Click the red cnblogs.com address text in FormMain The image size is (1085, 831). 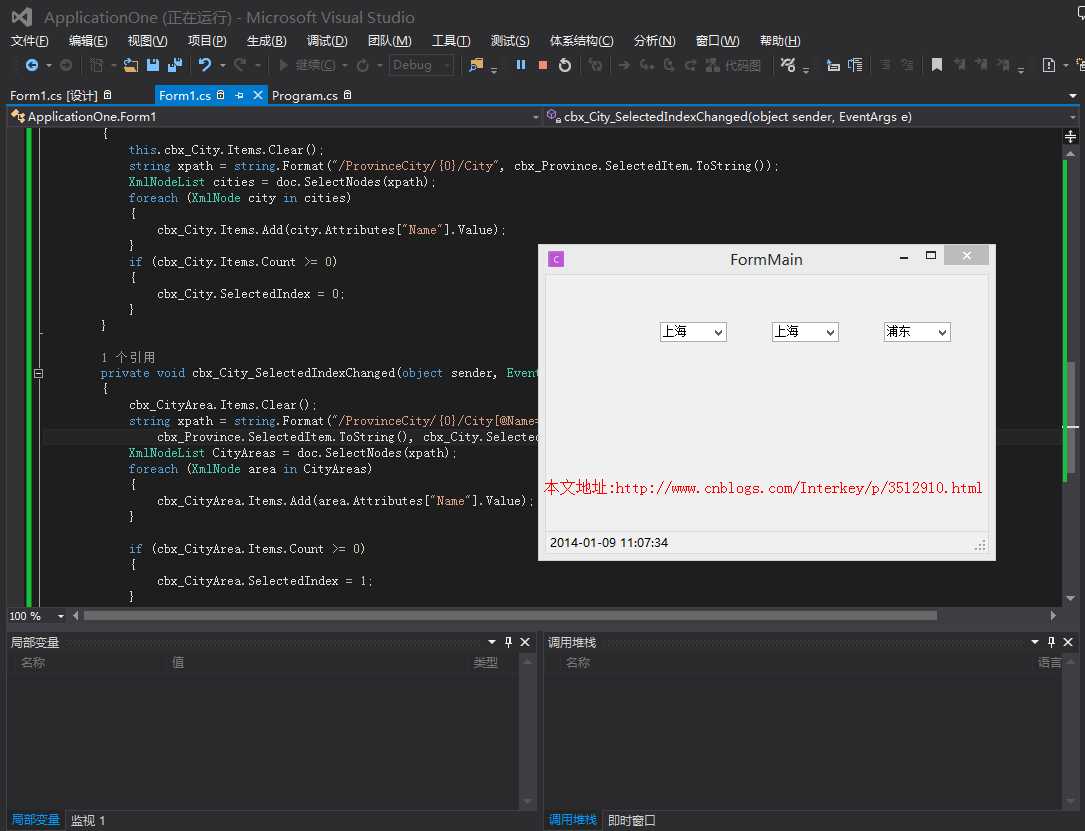pyautogui.click(x=763, y=488)
